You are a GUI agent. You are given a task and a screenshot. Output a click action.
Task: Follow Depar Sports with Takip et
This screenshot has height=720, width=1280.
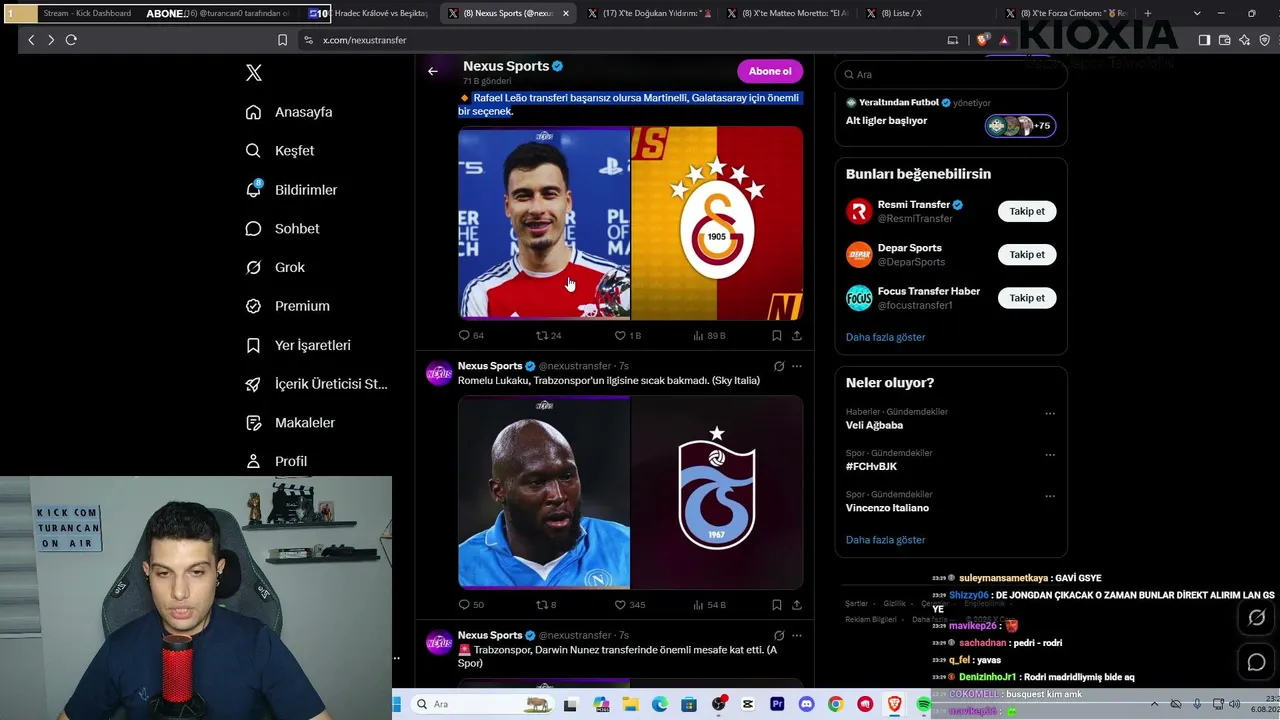tap(1027, 254)
